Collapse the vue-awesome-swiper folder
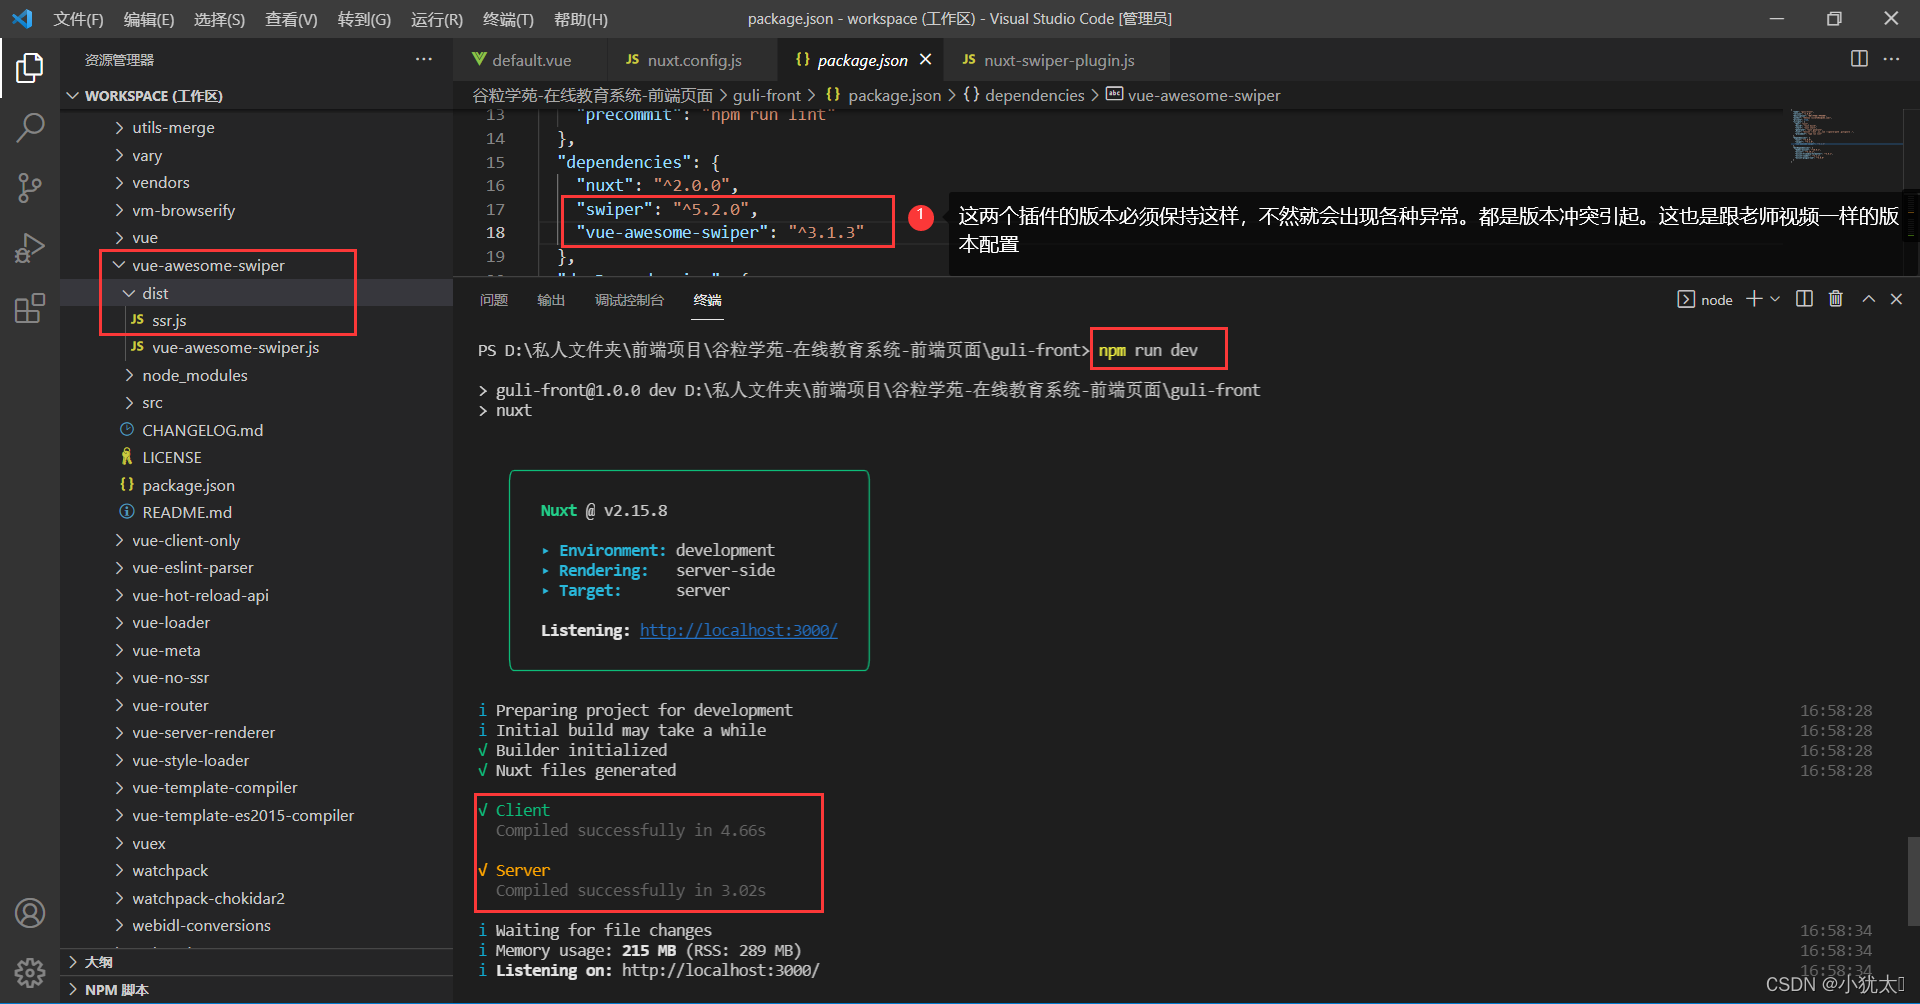The height and width of the screenshot is (1004, 1920). [x=256, y=265]
